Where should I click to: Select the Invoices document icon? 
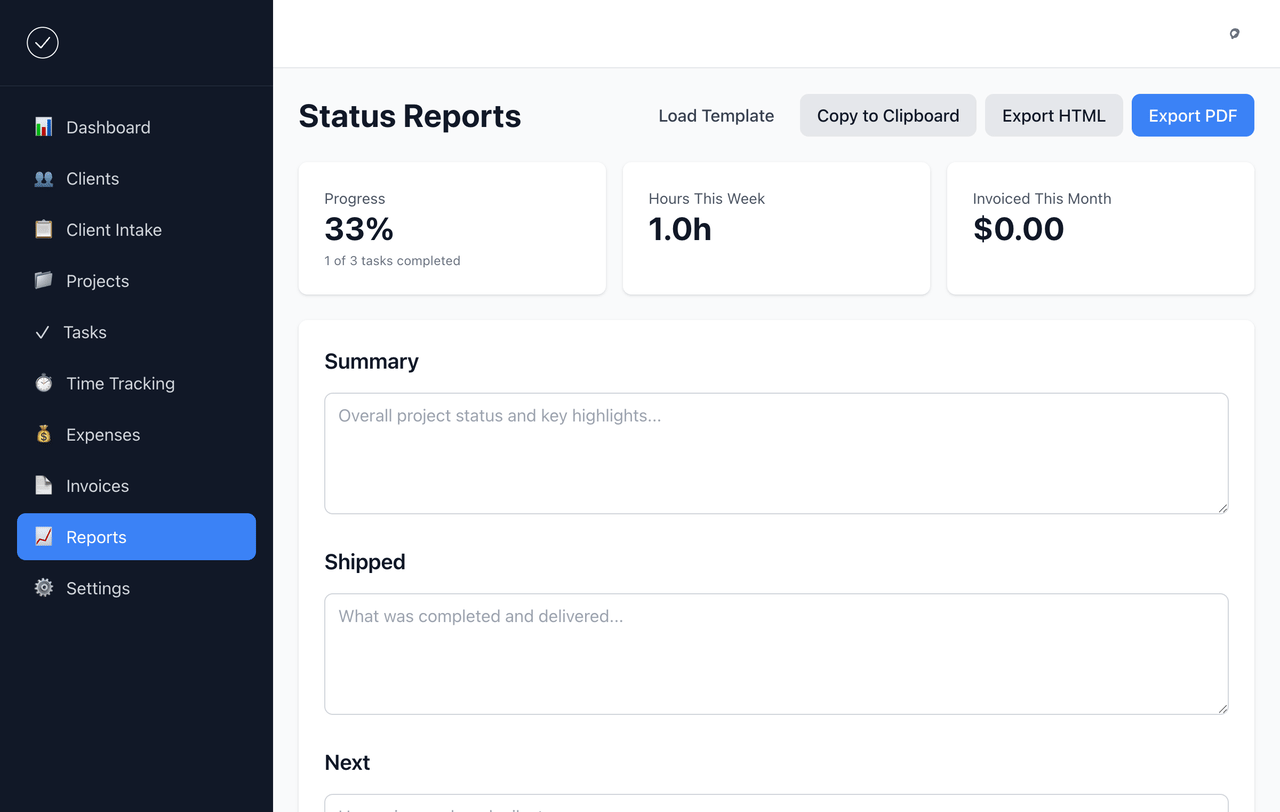tap(43, 485)
